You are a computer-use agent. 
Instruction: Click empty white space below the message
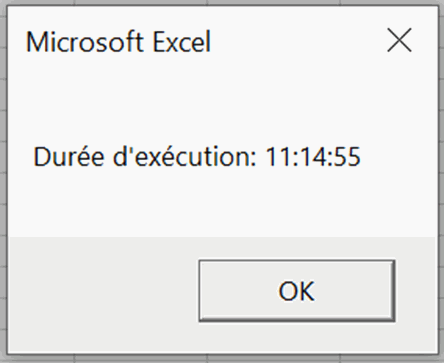click(x=220, y=203)
